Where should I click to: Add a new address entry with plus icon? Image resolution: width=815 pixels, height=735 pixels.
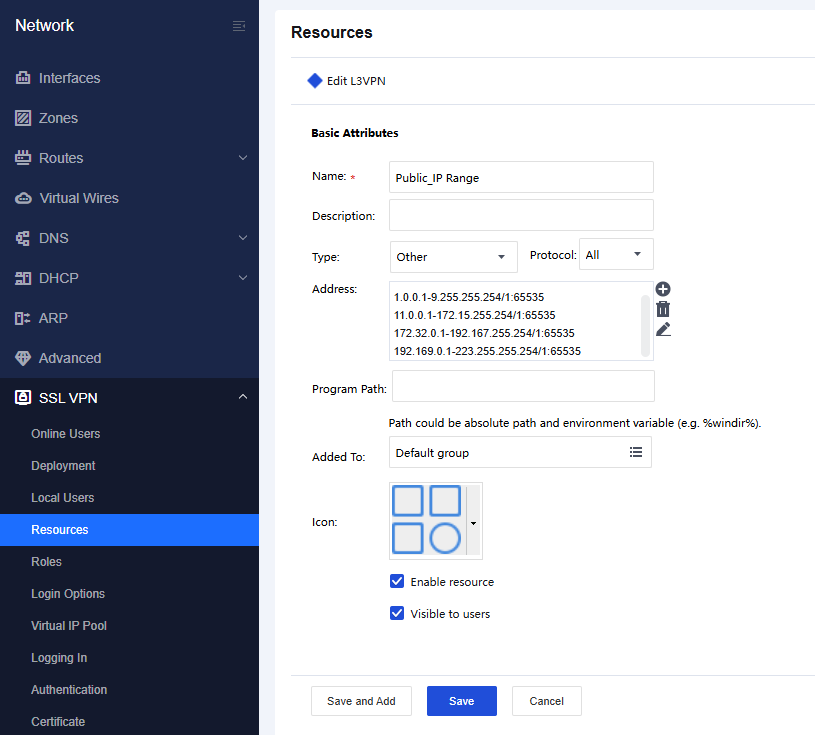[x=663, y=289]
